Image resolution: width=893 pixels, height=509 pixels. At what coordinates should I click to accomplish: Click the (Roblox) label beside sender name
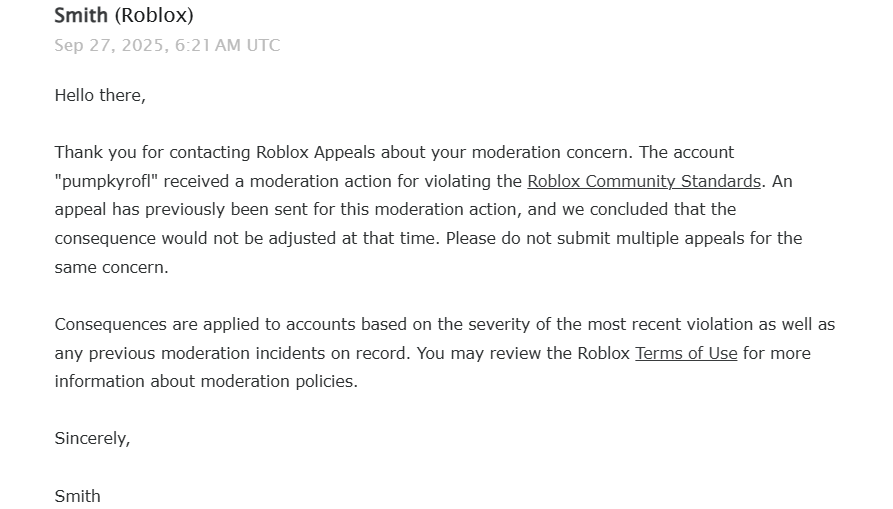(x=154, y=15)
